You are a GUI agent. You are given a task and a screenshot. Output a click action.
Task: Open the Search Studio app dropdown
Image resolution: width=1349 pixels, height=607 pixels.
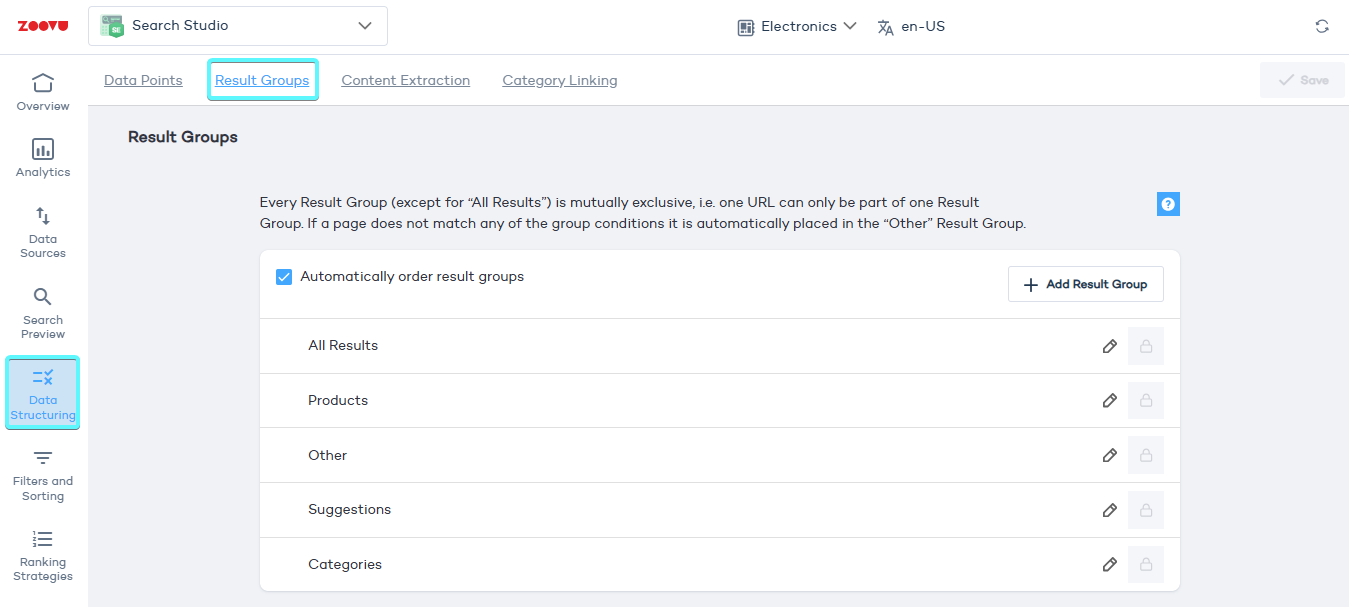pos(237,26)
